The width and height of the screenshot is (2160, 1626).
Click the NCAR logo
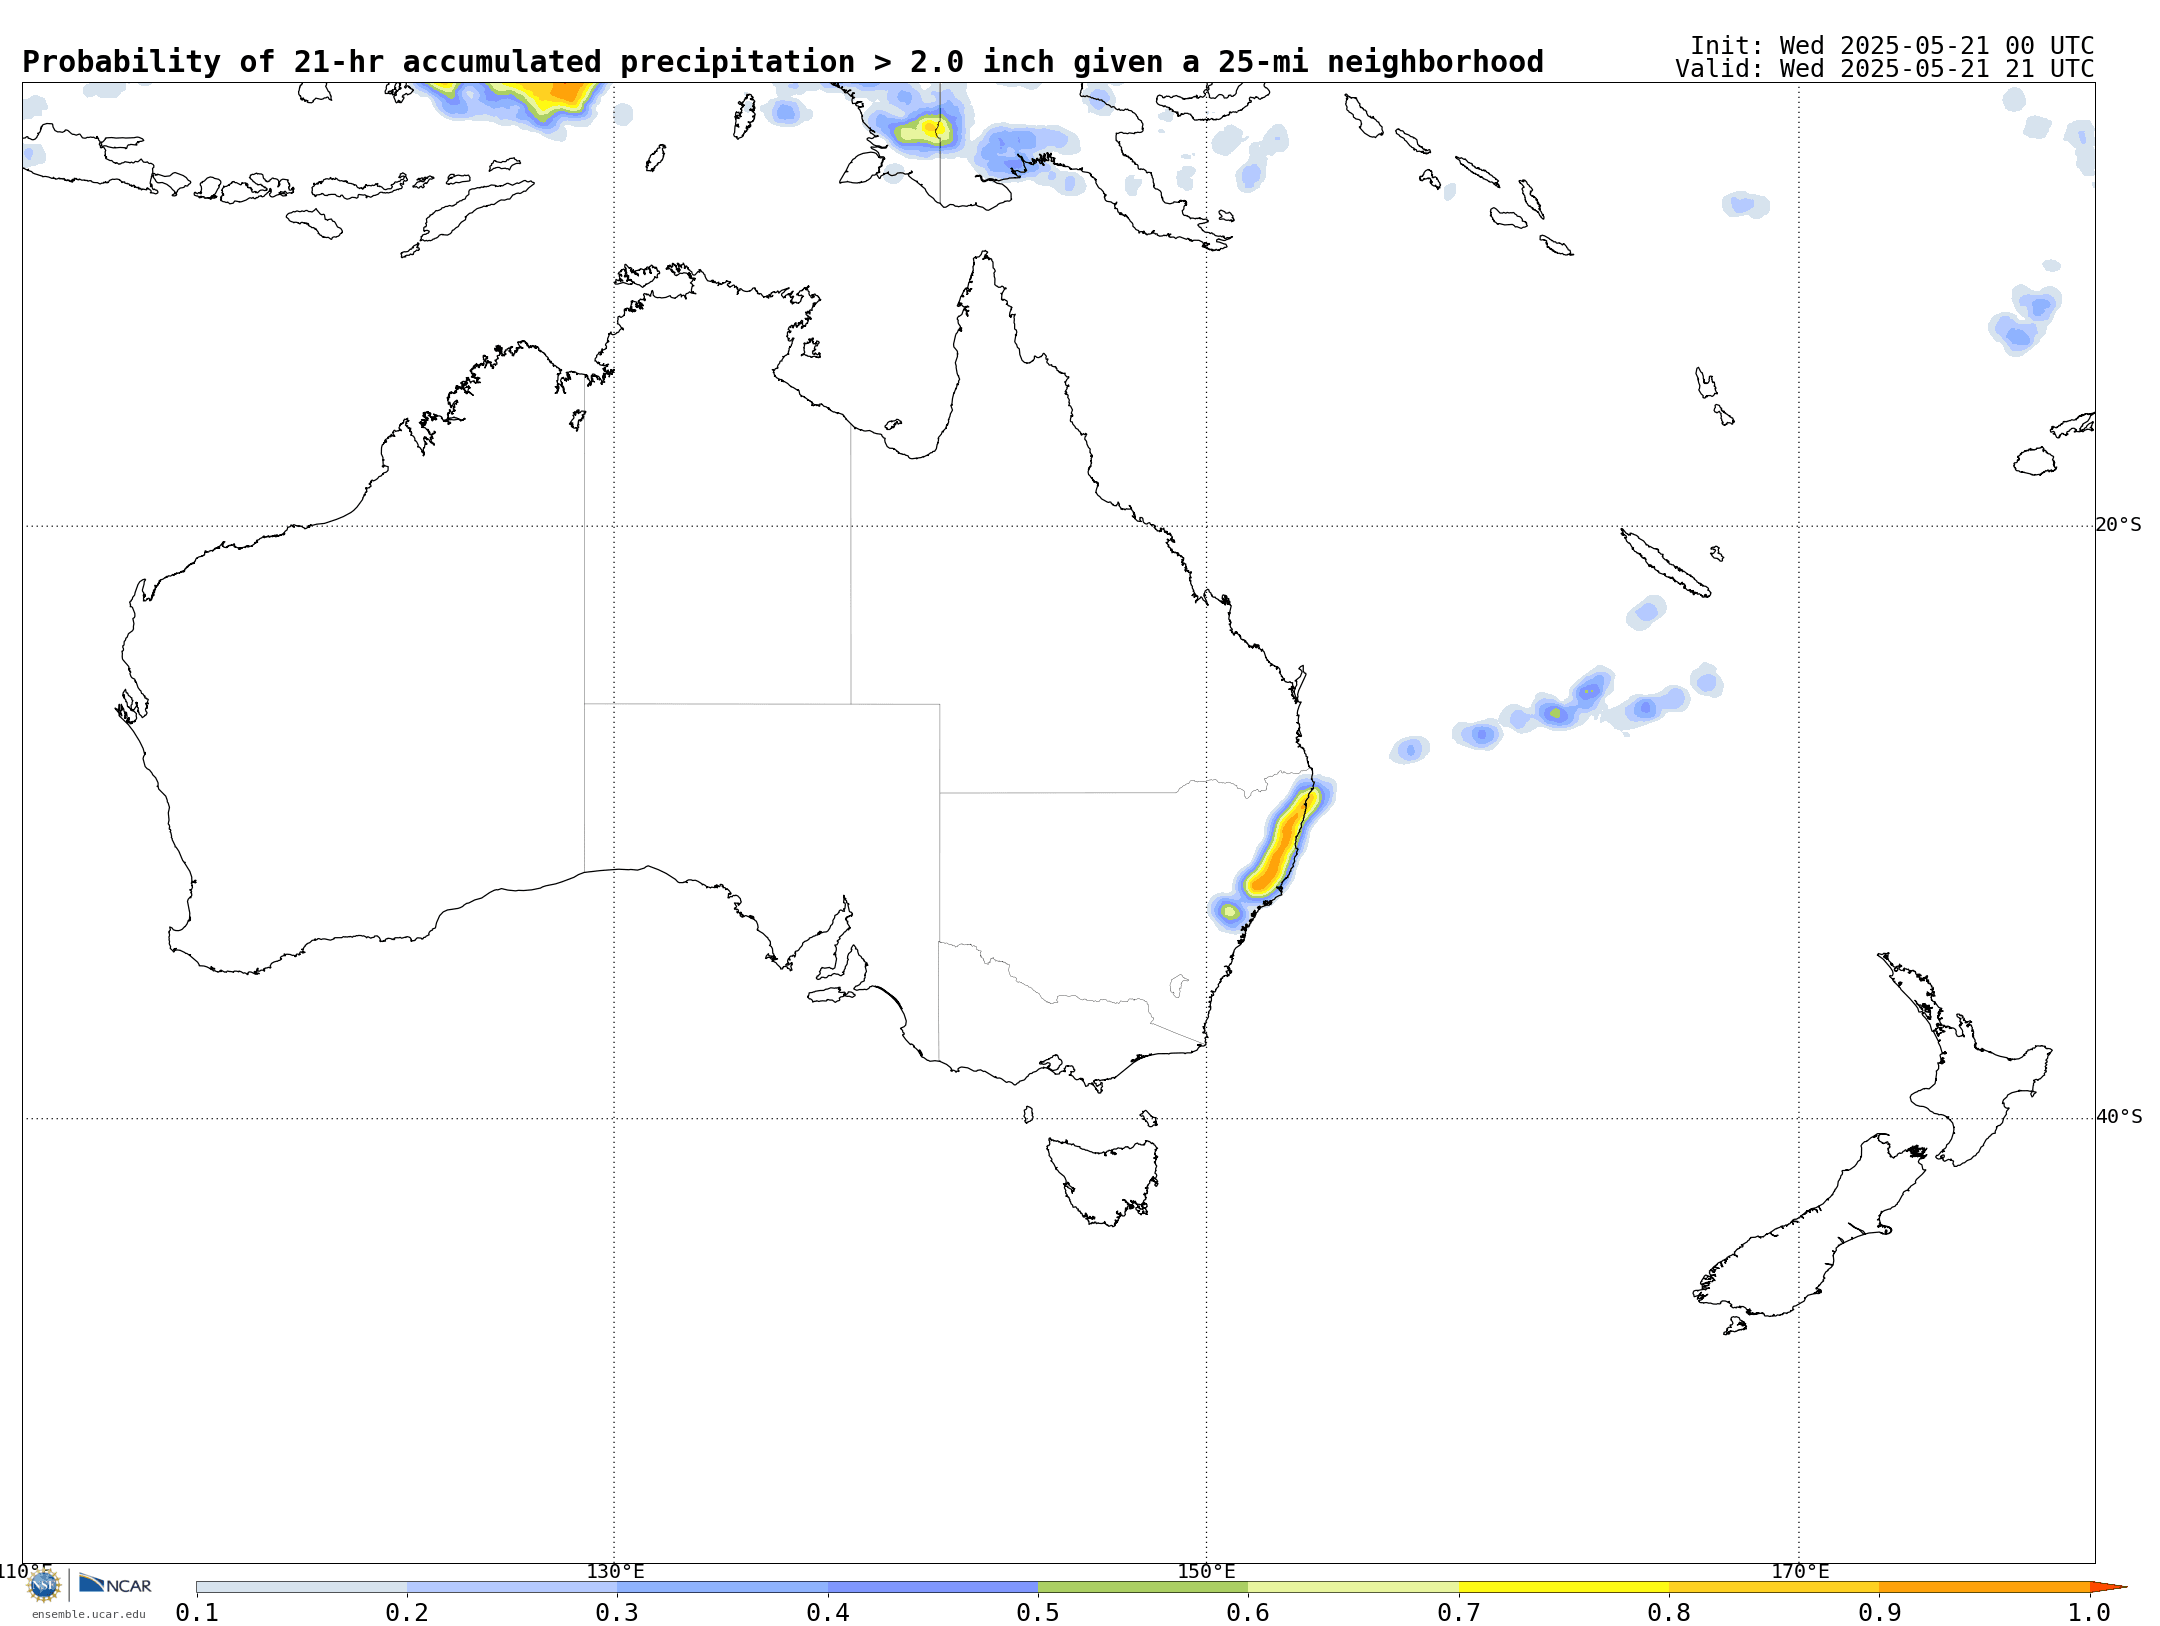pos(115,1584)
